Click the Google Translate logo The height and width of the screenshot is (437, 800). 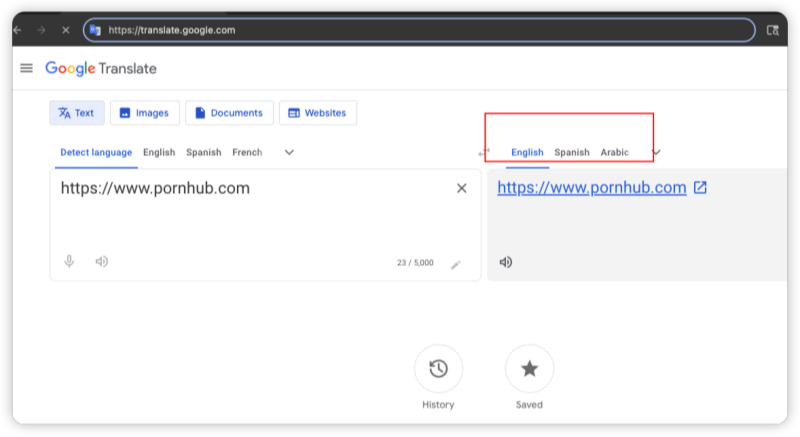(x=101, y=68)
